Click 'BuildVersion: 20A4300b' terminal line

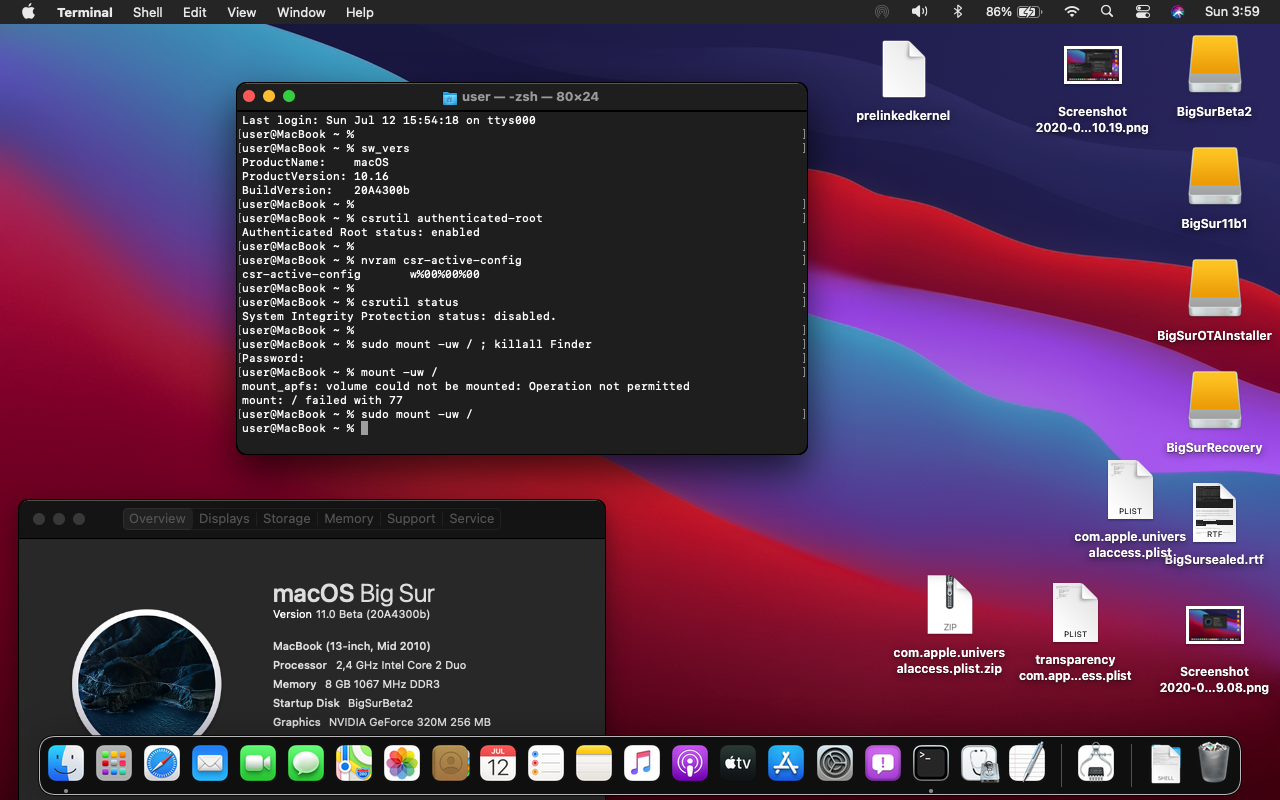tap(325, 190)
